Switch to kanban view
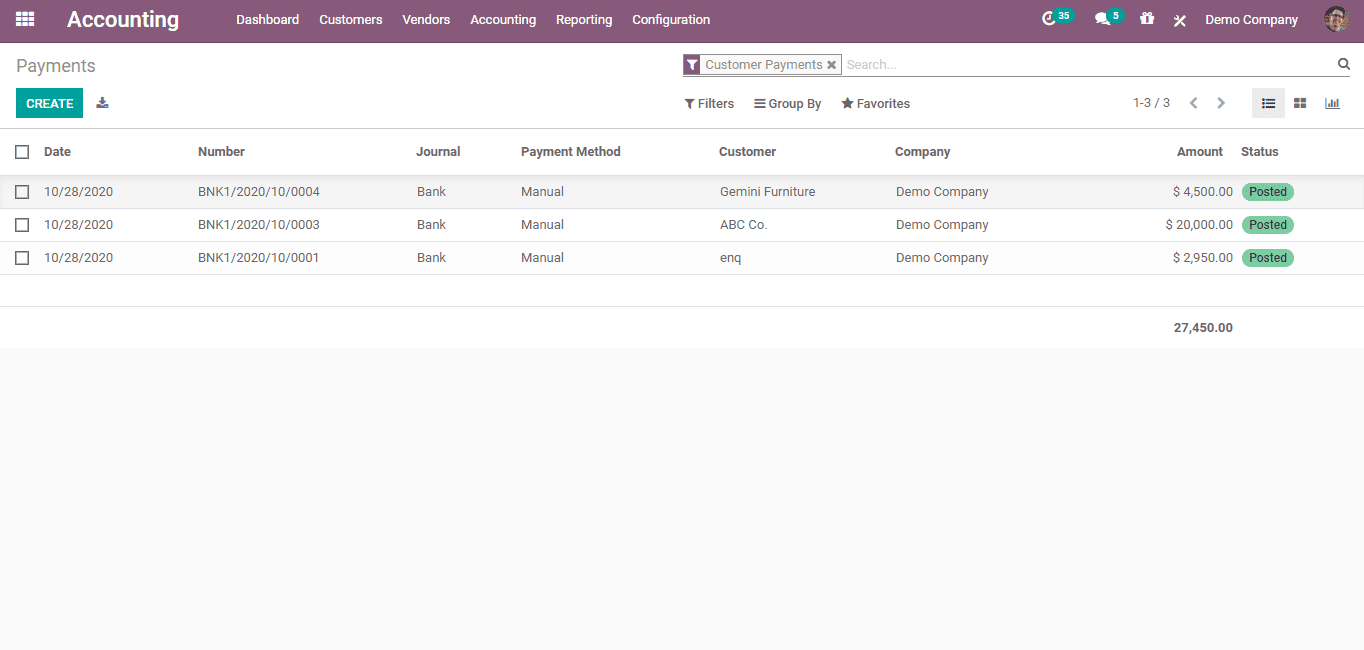 1300,103
